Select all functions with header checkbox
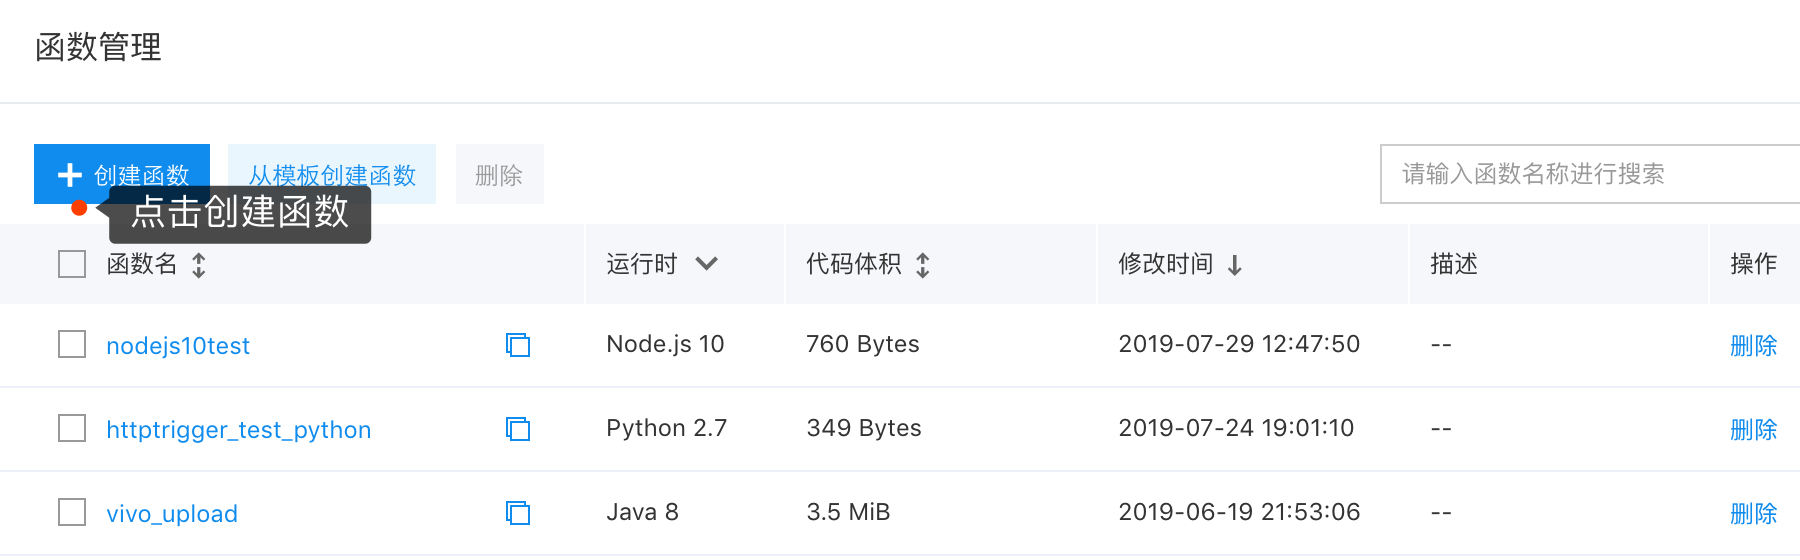The width and height of the screenshot is (1800, 560). (x=72, y=264)
